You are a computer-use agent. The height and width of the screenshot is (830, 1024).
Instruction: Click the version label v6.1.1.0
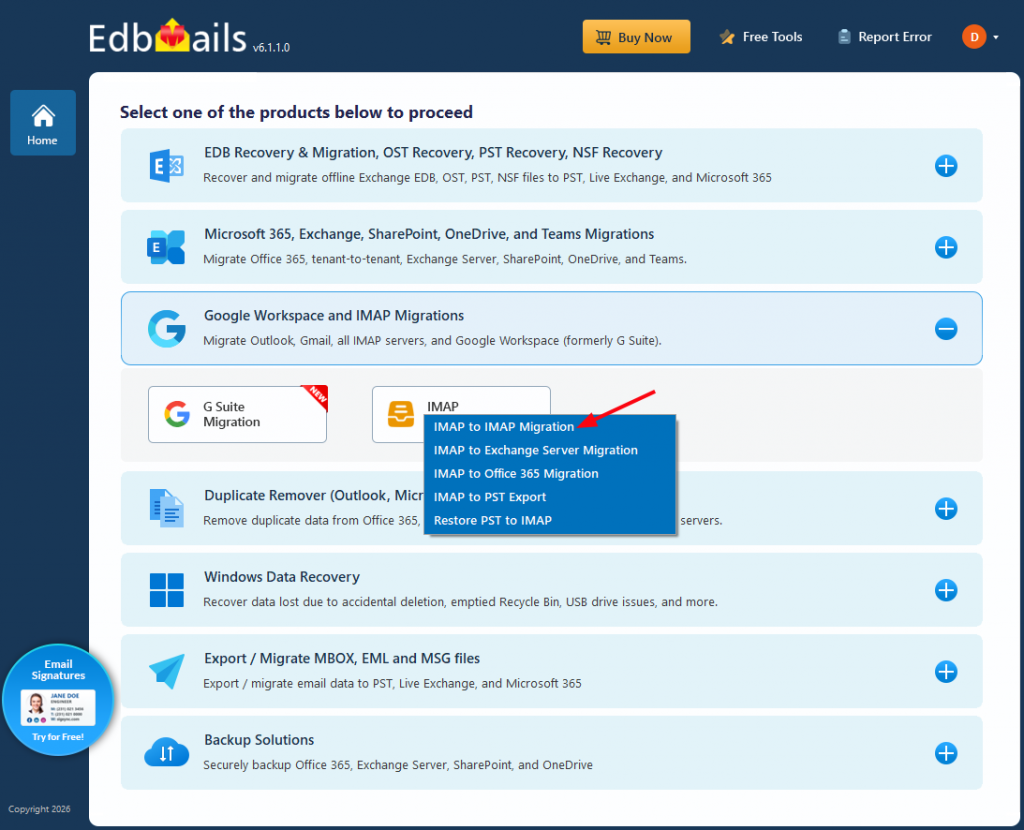(271, 47)
